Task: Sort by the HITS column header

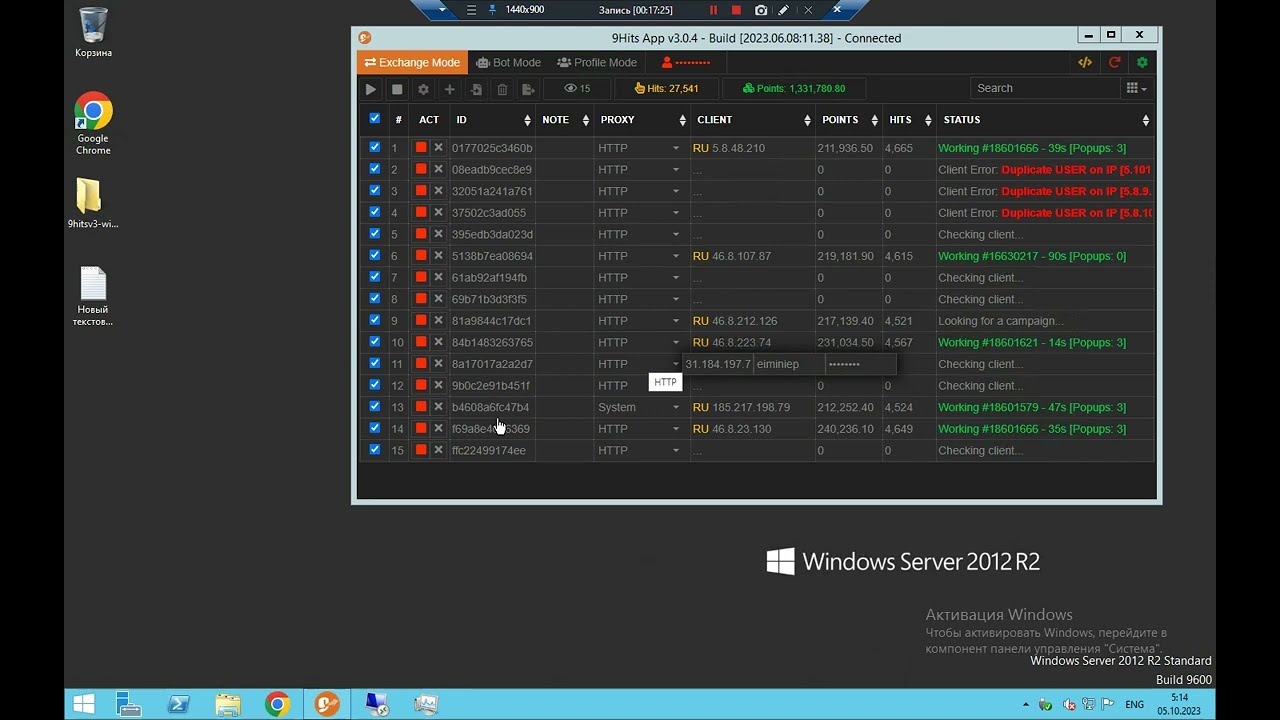Action: (909, 120)
